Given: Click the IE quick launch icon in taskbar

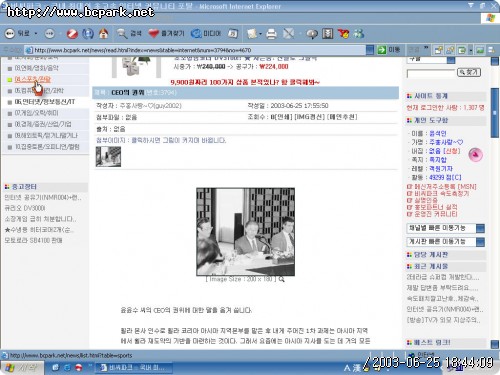Looking at the screenshot, I should 67,368.
